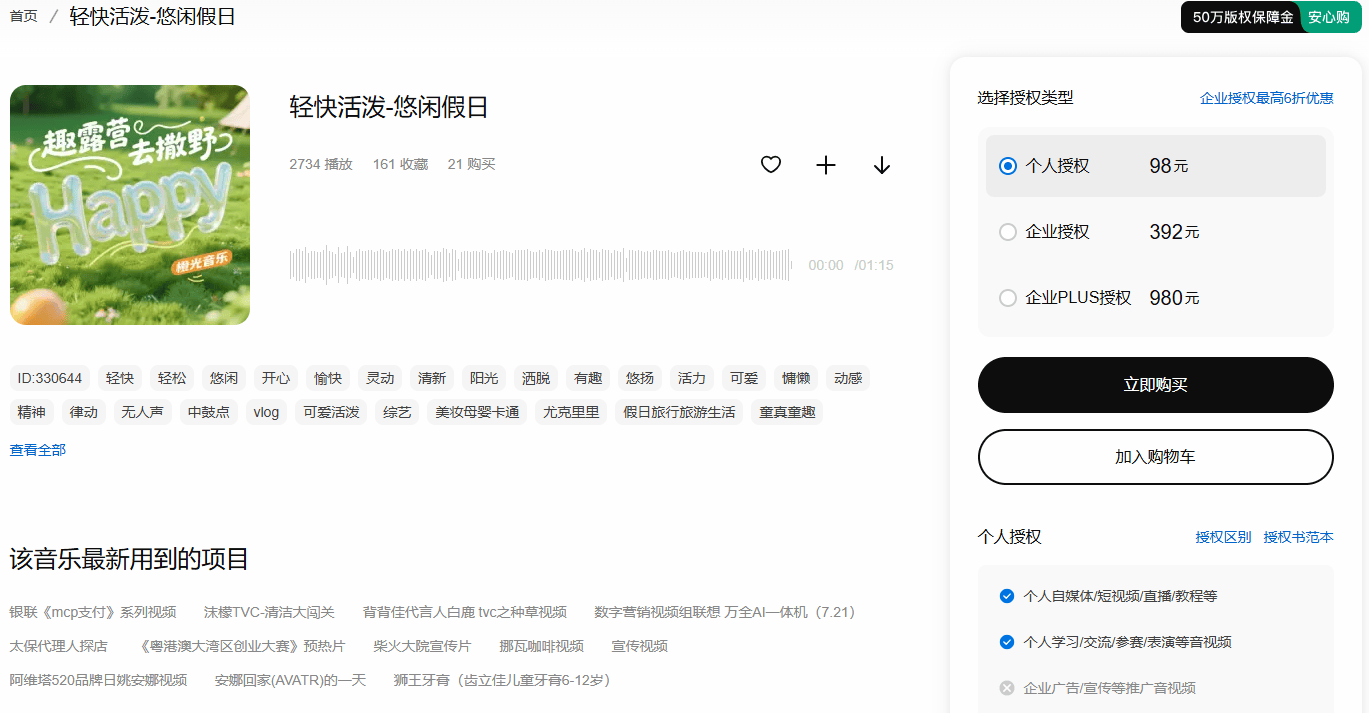This screenshot has height=713, width=1369.
Task: Open project 银联《mcp支付》系列视频
Action: [x=93, y=612]
